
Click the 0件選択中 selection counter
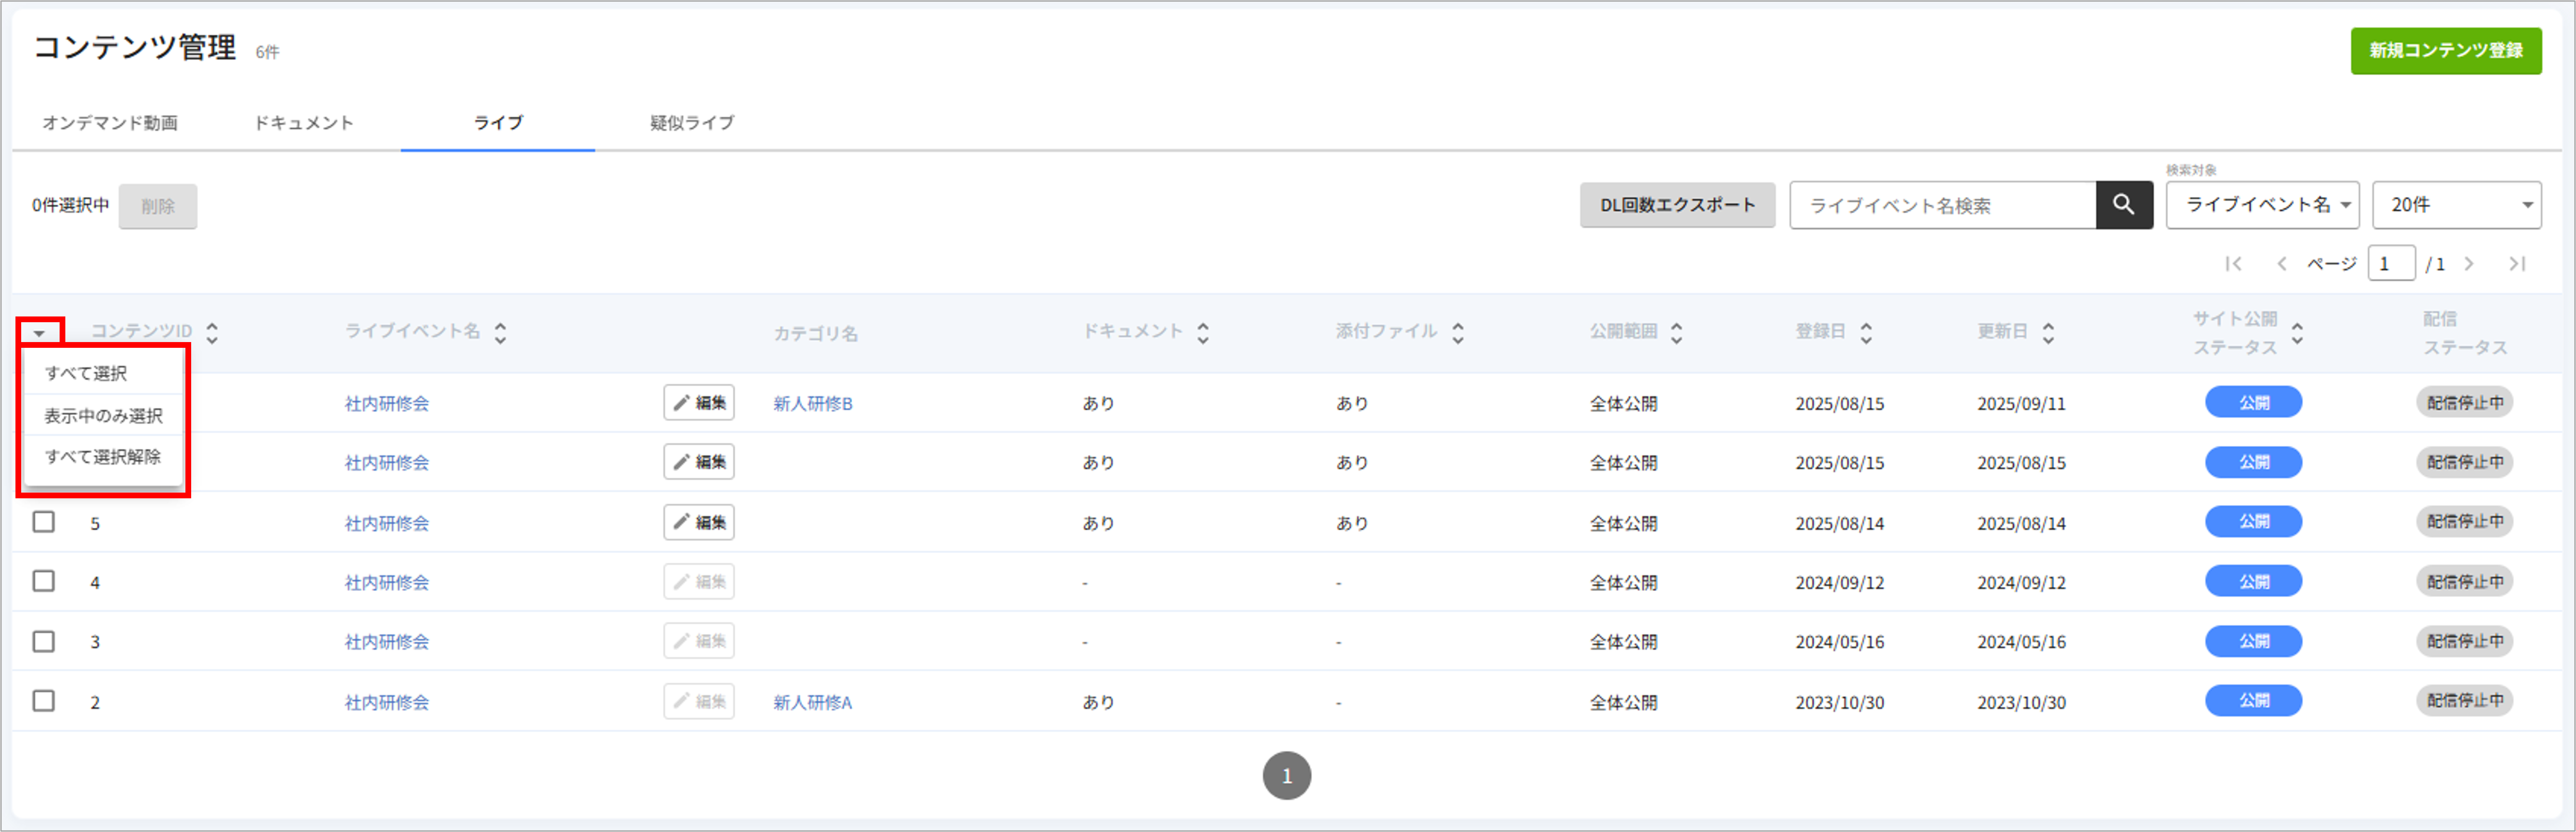point(70,205)
